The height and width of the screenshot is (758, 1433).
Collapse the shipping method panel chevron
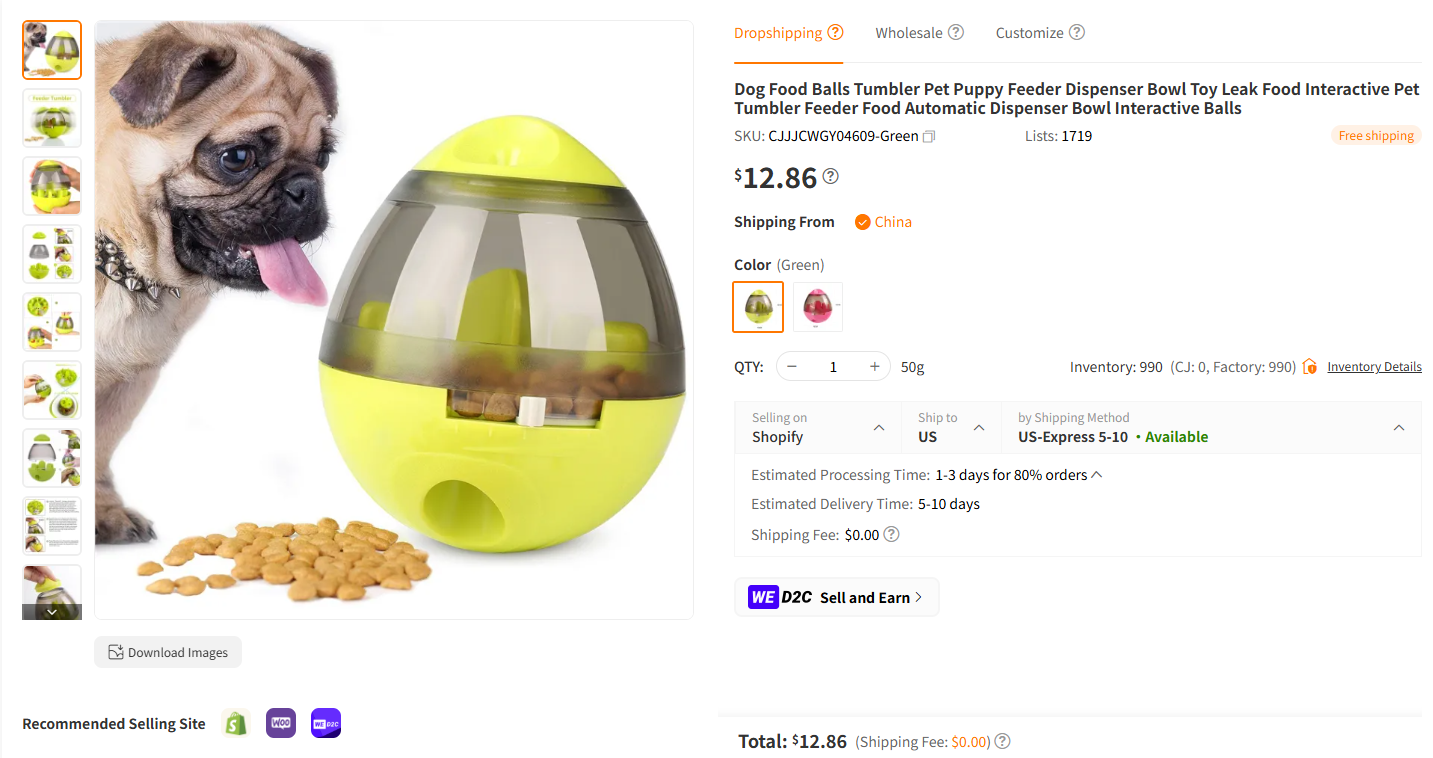pyautogui.click(x=1398, y=425)
